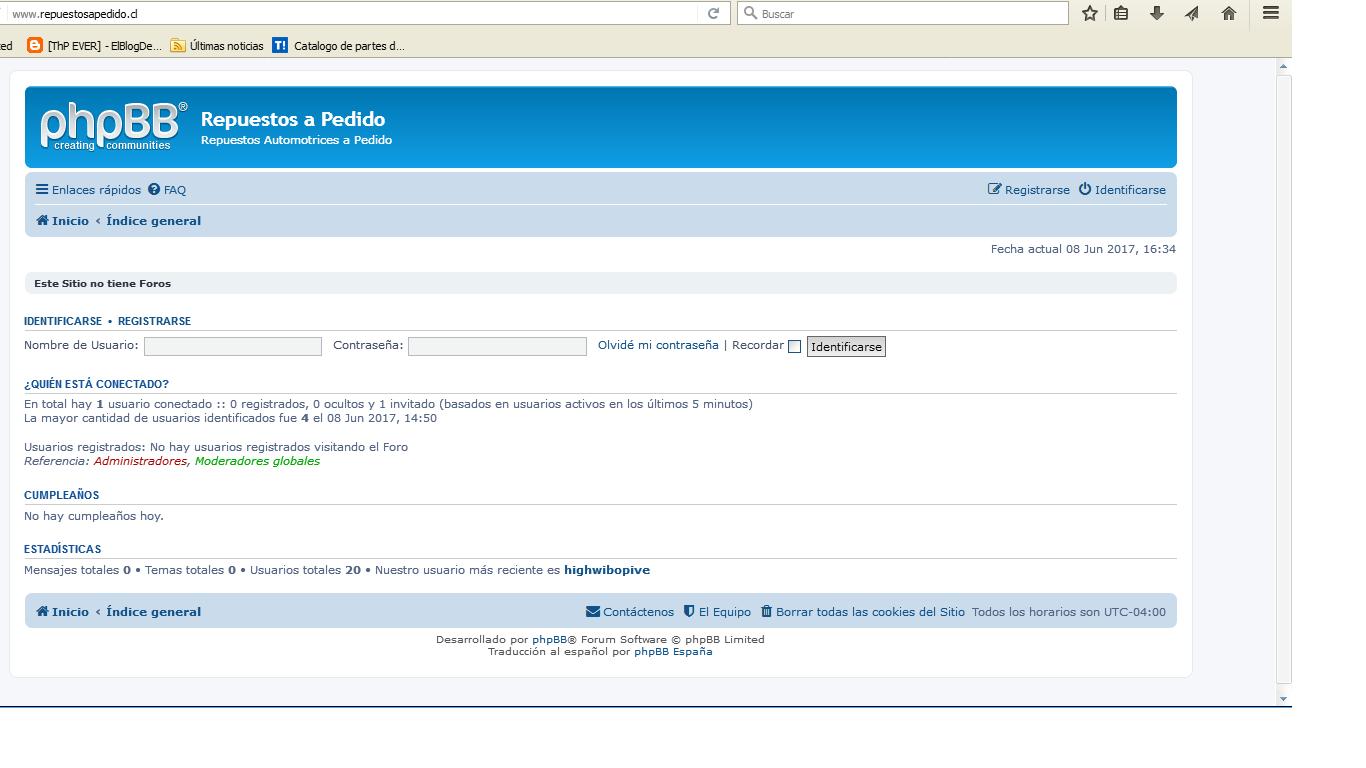The width and height of the screenshot is (1366, 768).
Task: Go to the browser home page icon
Action: pos(1229,13)
